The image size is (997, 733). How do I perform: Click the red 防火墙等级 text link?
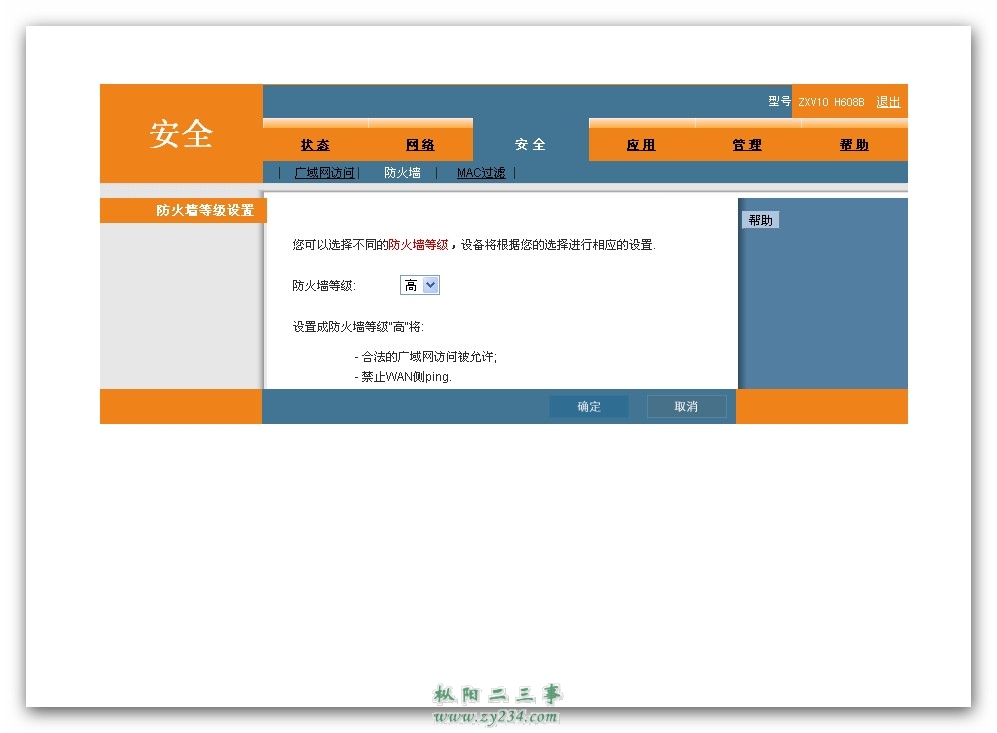[x=418, y=245]
